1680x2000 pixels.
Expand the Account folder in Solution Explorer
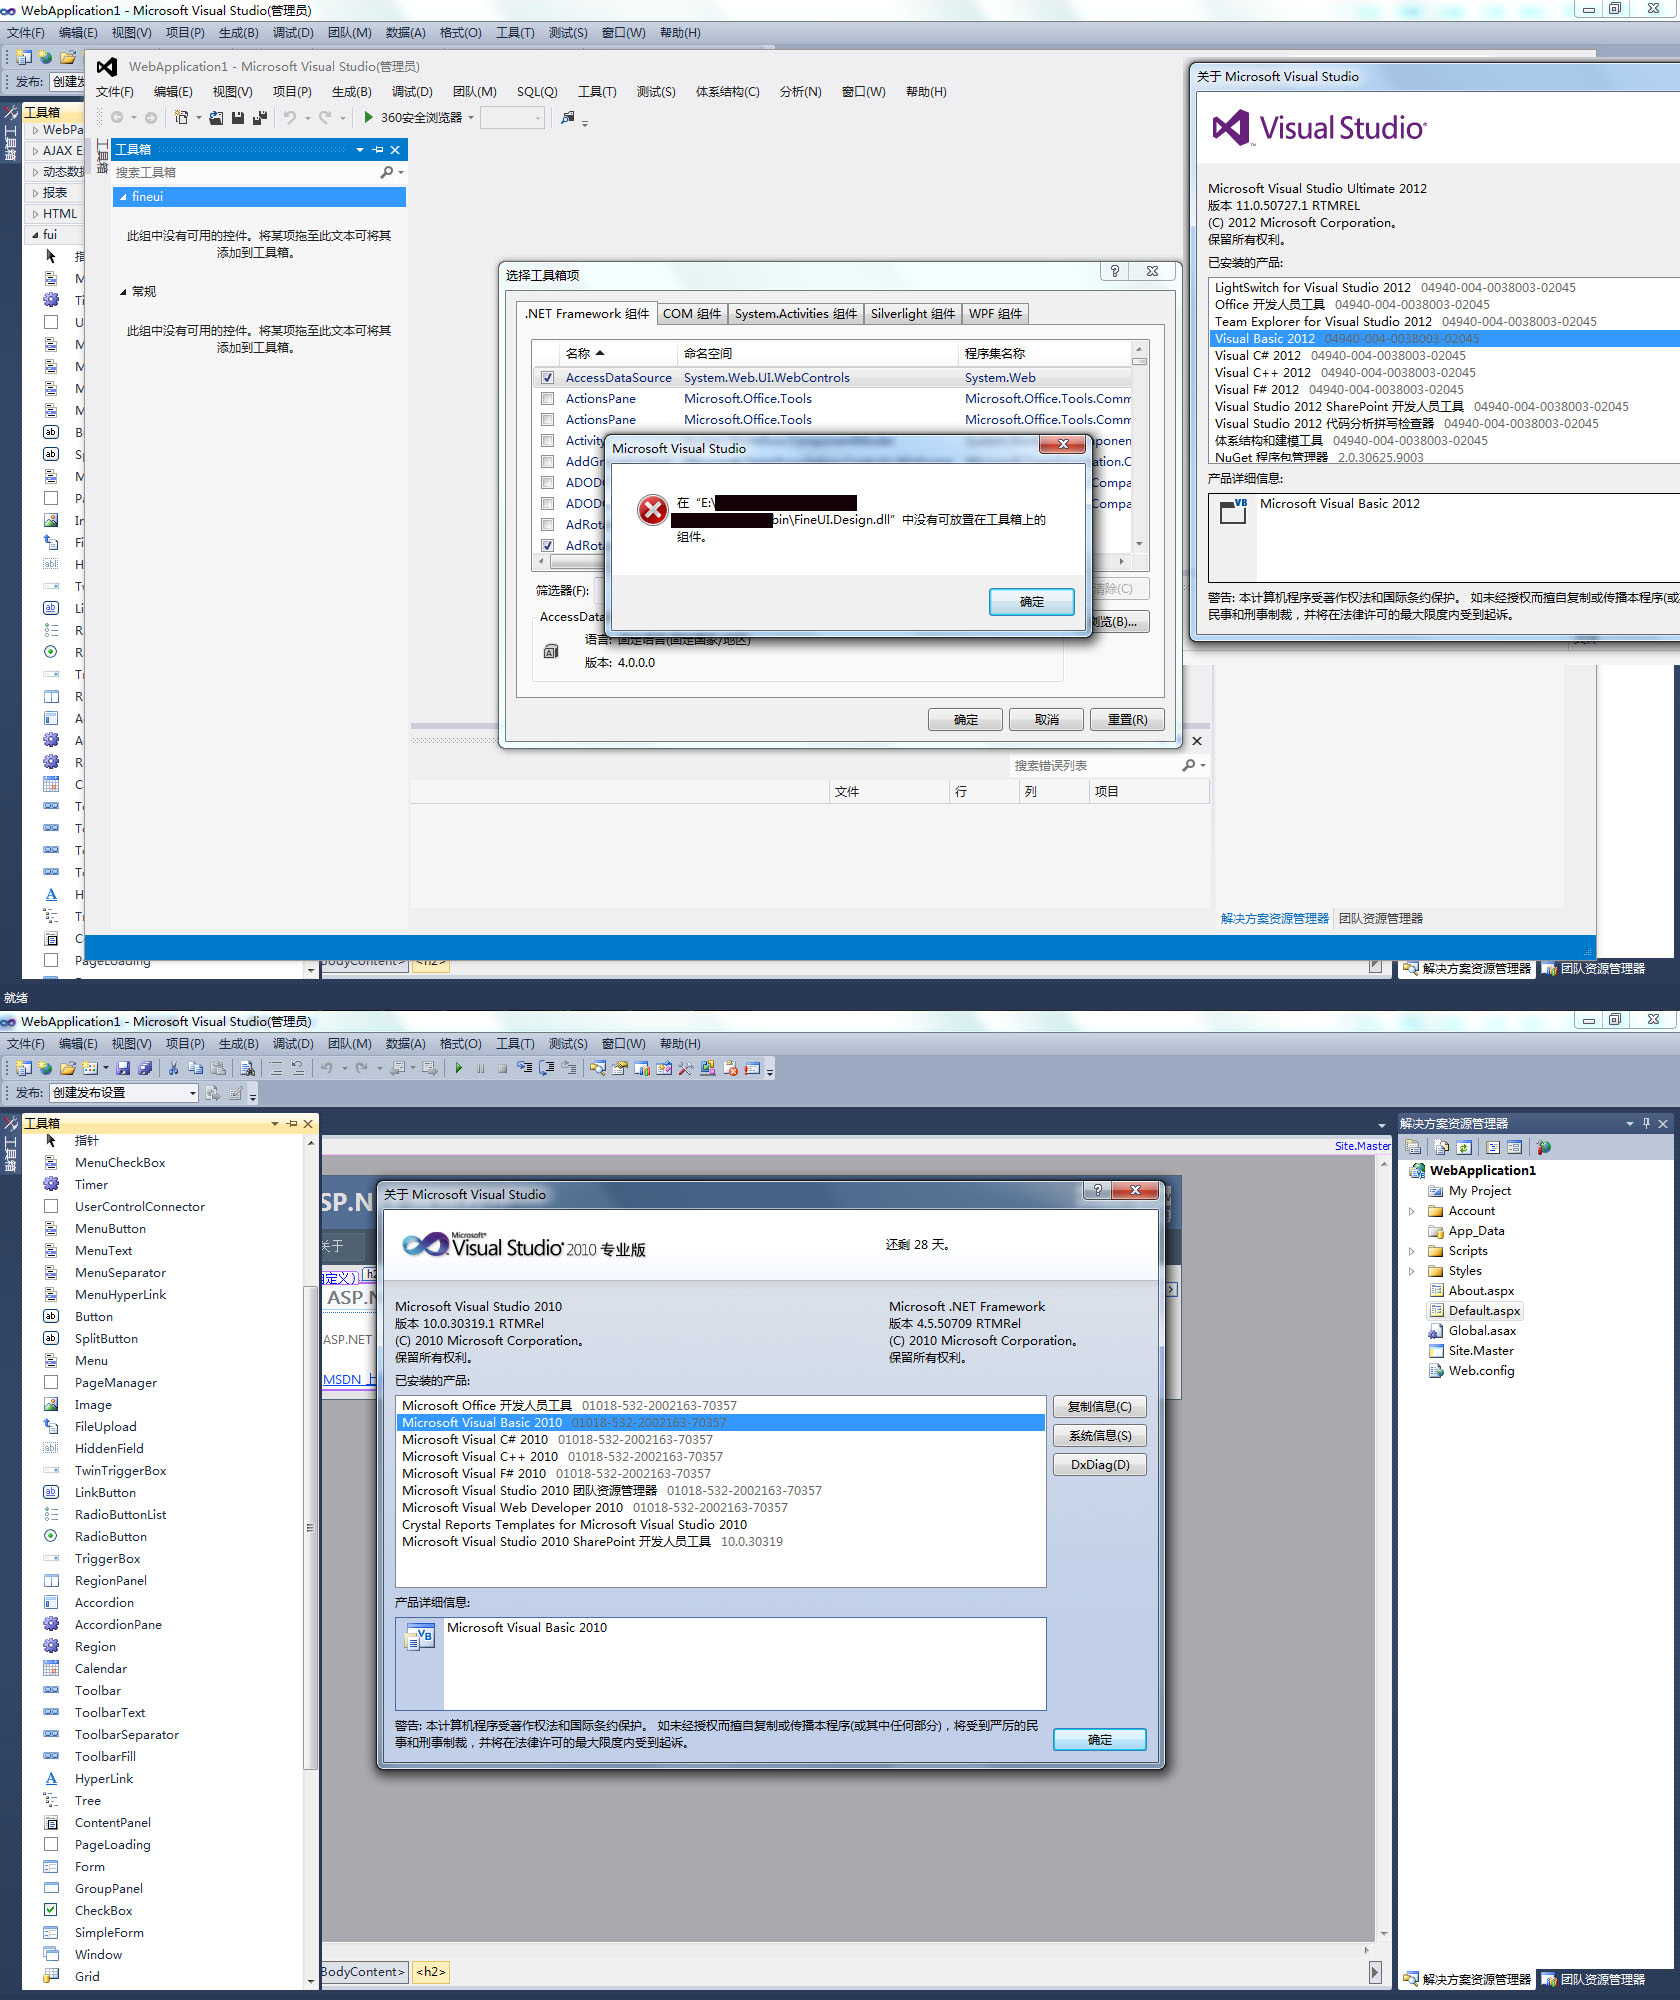pos(1411,1211)
